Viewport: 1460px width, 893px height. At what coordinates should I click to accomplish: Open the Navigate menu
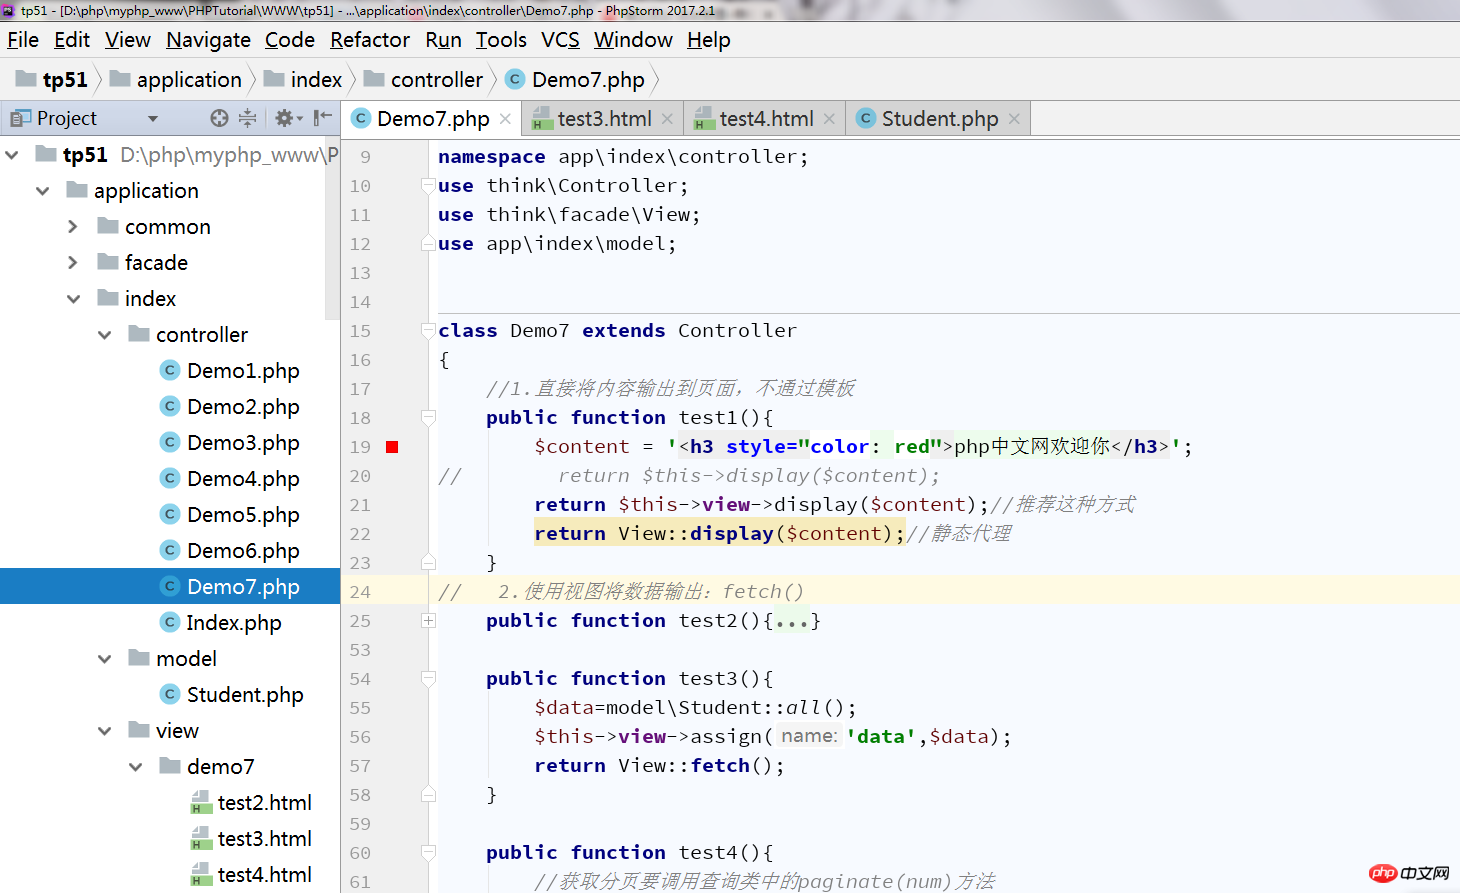click(x=208, y=40)
